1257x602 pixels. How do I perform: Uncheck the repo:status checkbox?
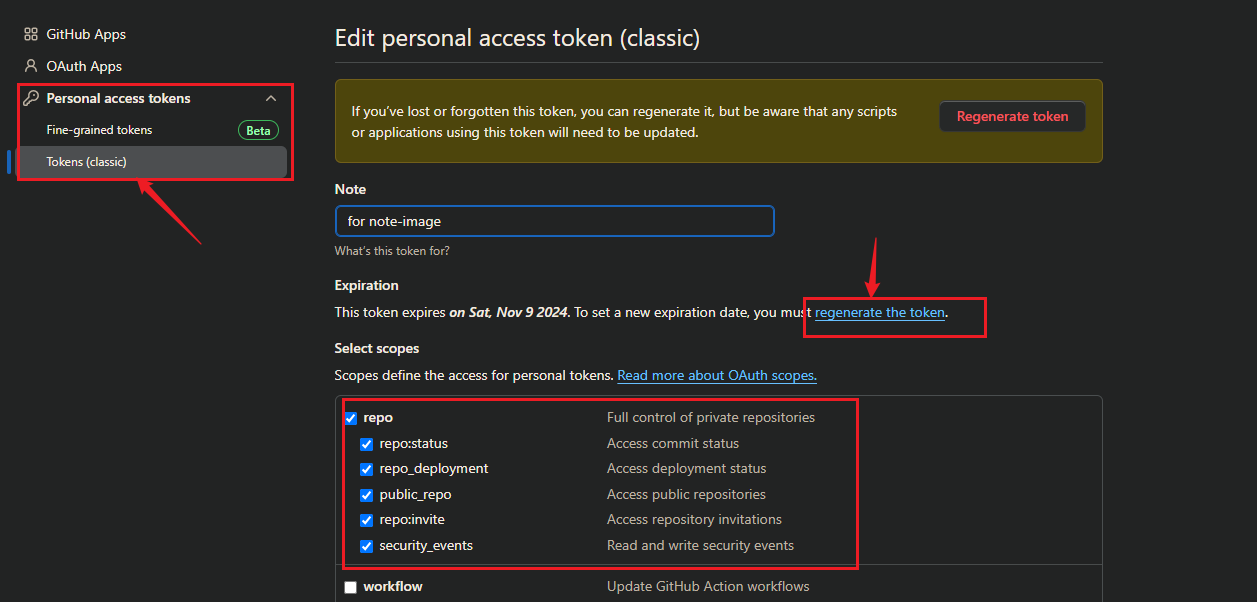pyautogui.click(x=367, y=444)
